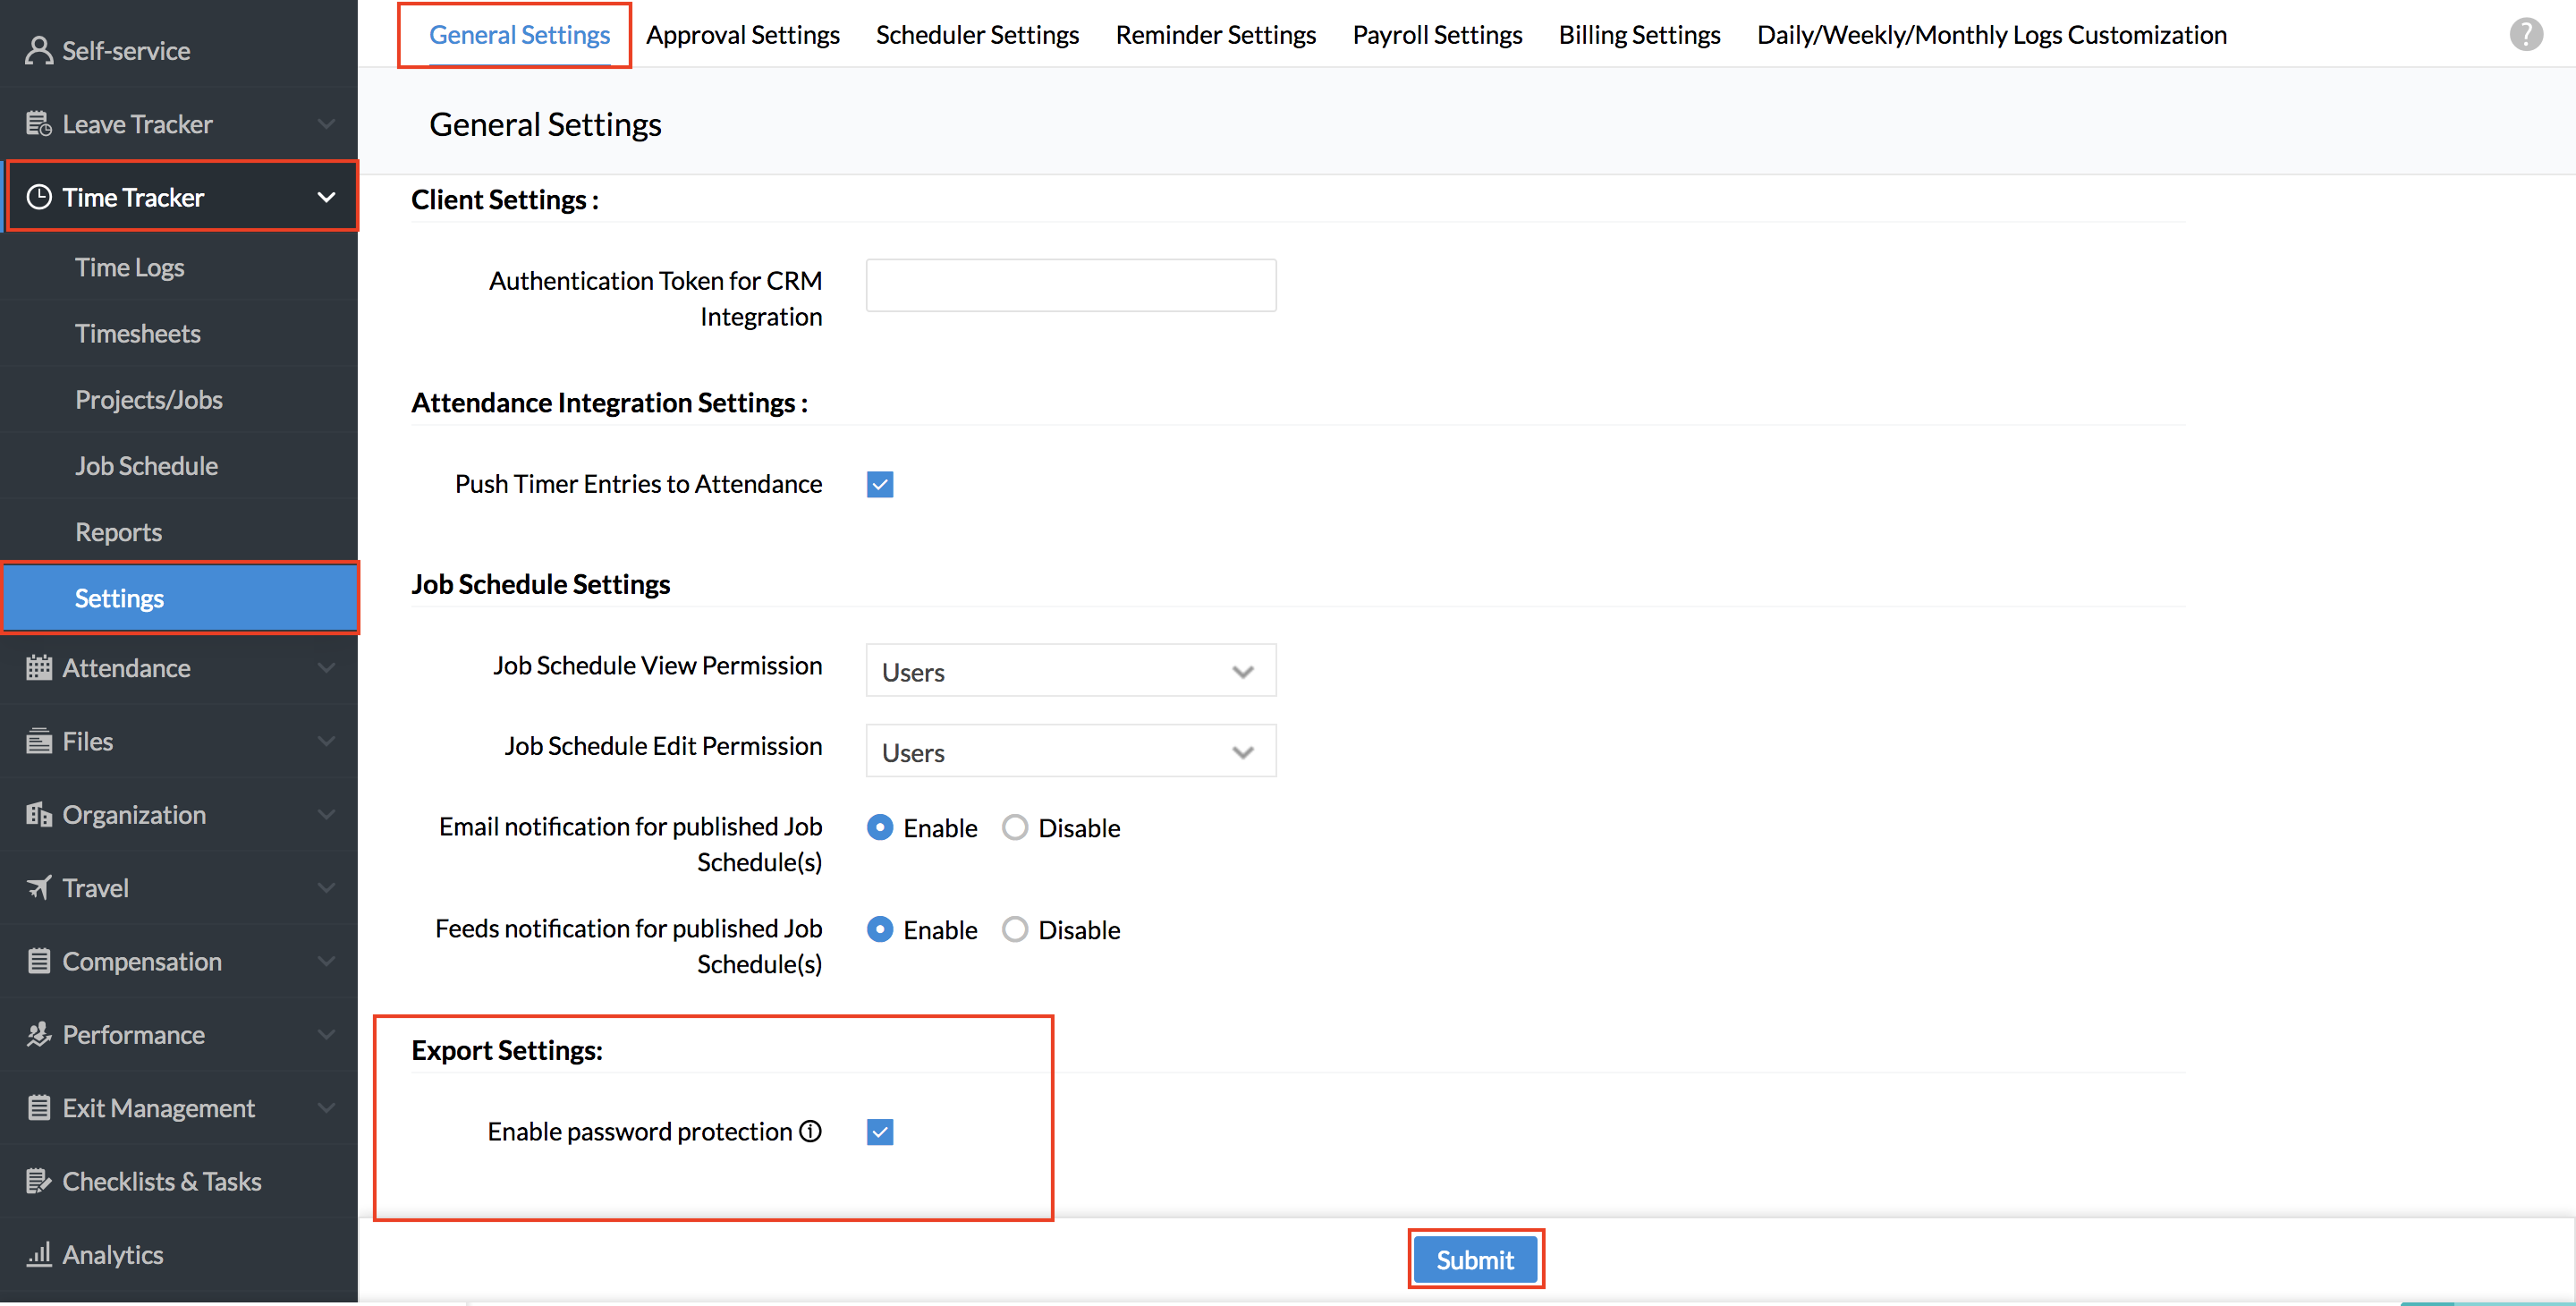Image resolution: width=2576 pixels, height=1306 pixels.
Task: Open the Payroll Settings tab
Action: [x=1436, y=35]
